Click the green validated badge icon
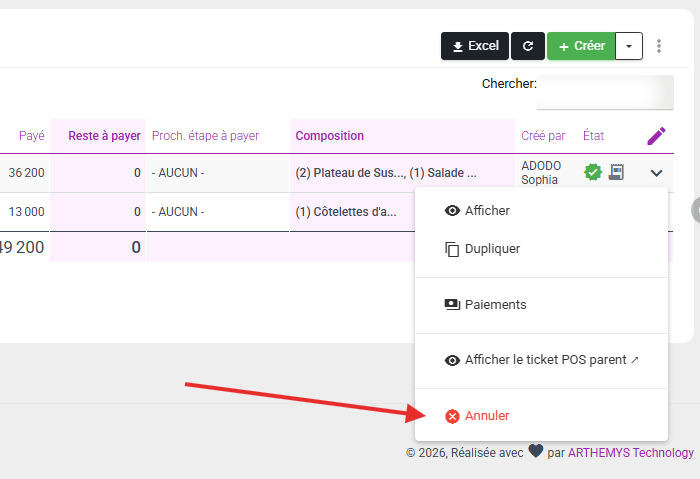700x479 pixels. (x=593, y=172)
